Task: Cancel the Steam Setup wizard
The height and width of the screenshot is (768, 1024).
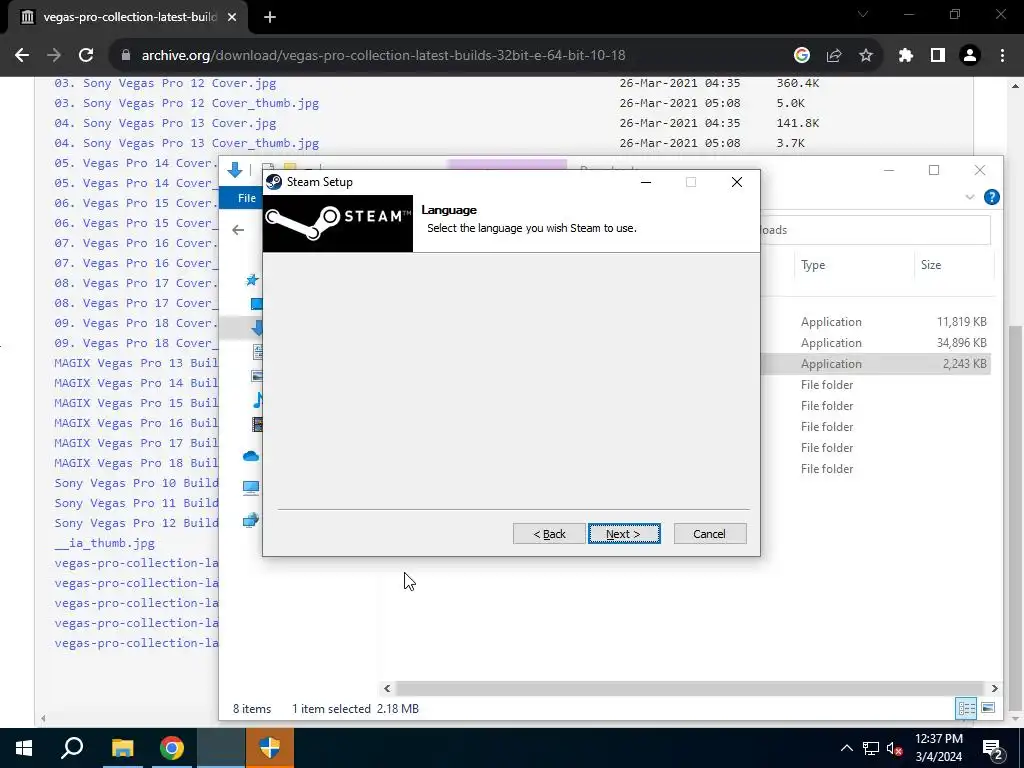Action: click(709, 534)
